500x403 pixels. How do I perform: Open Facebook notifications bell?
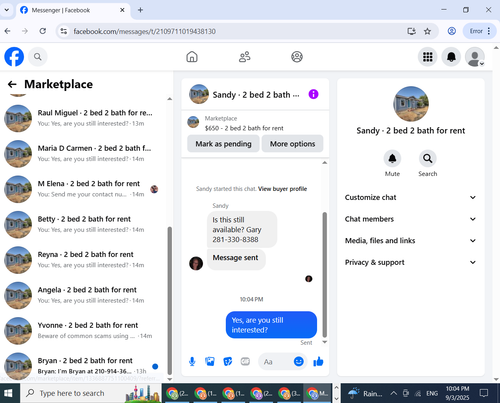451,57
